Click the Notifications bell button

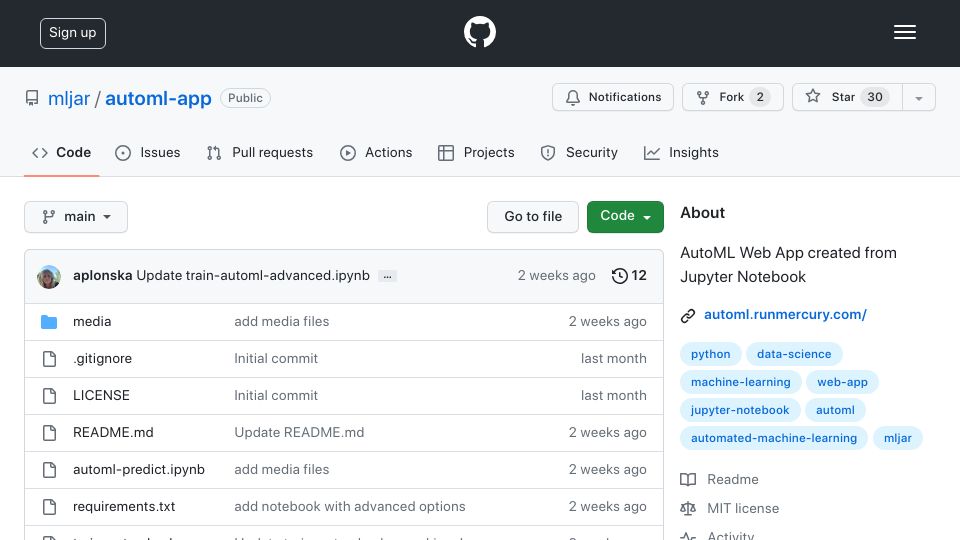(x=613, y=97)
